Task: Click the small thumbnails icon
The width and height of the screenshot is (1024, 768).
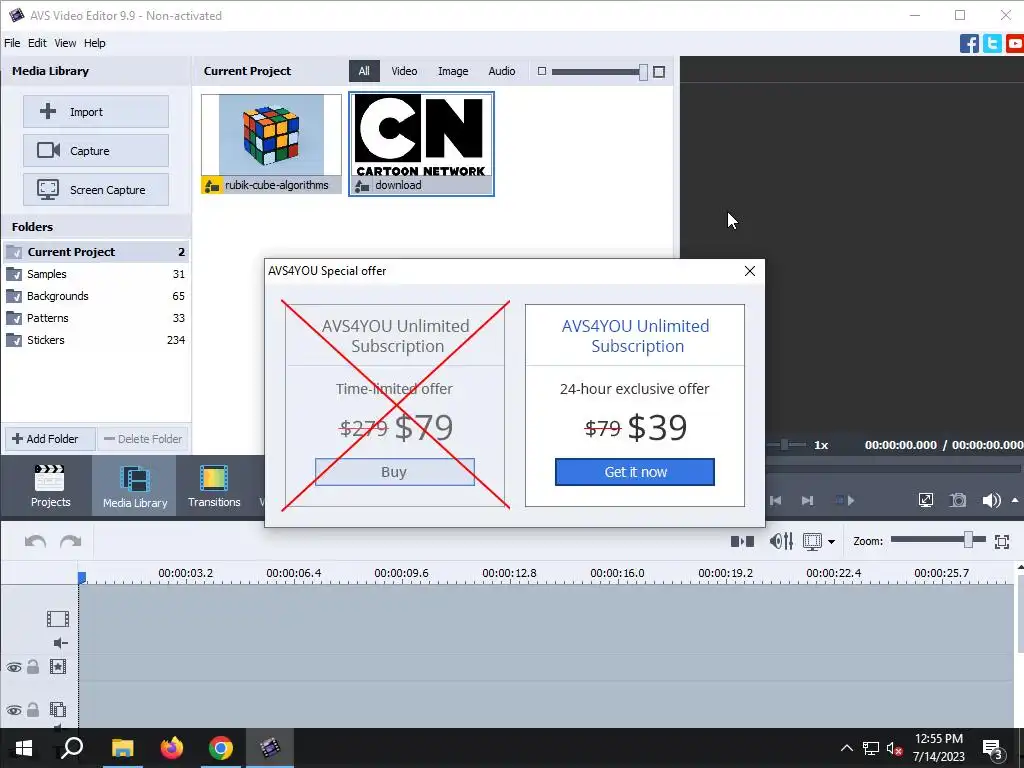Action: point(541,71)
